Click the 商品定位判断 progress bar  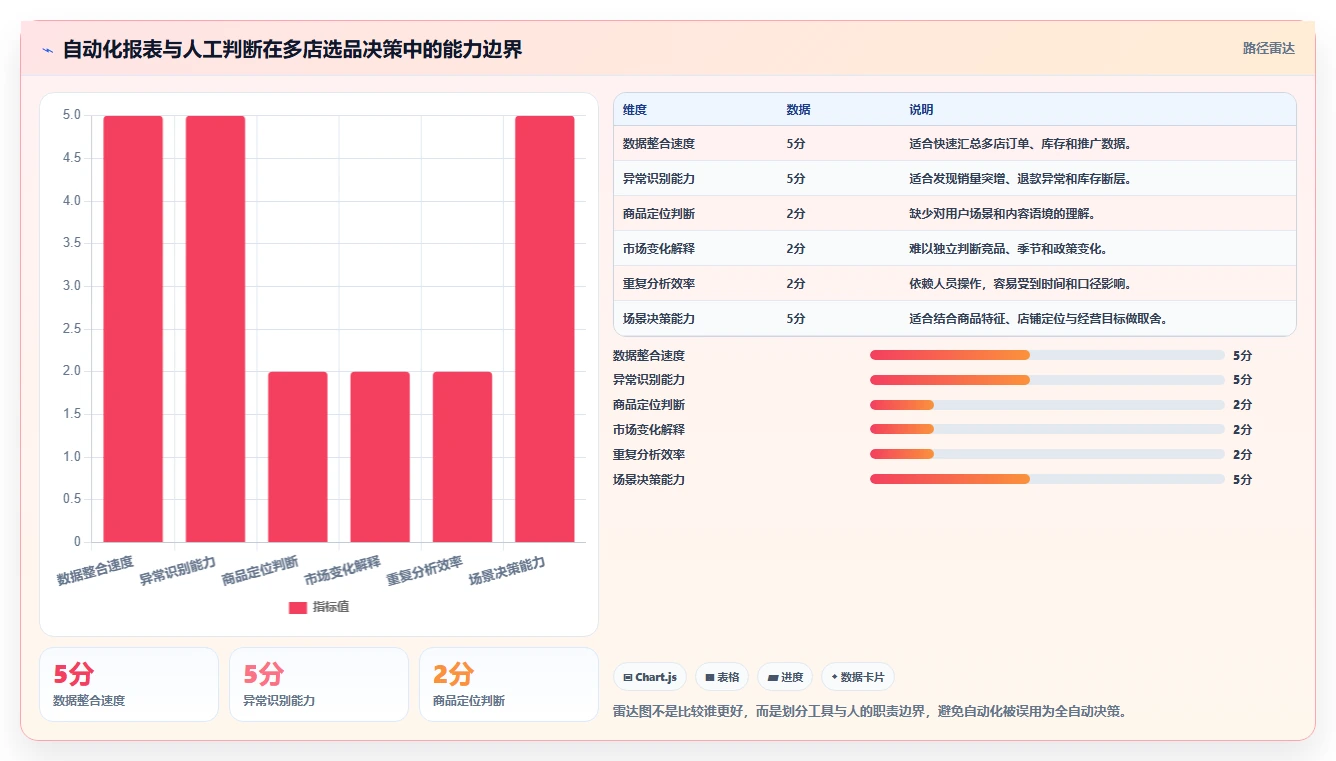coord(1047,405)
